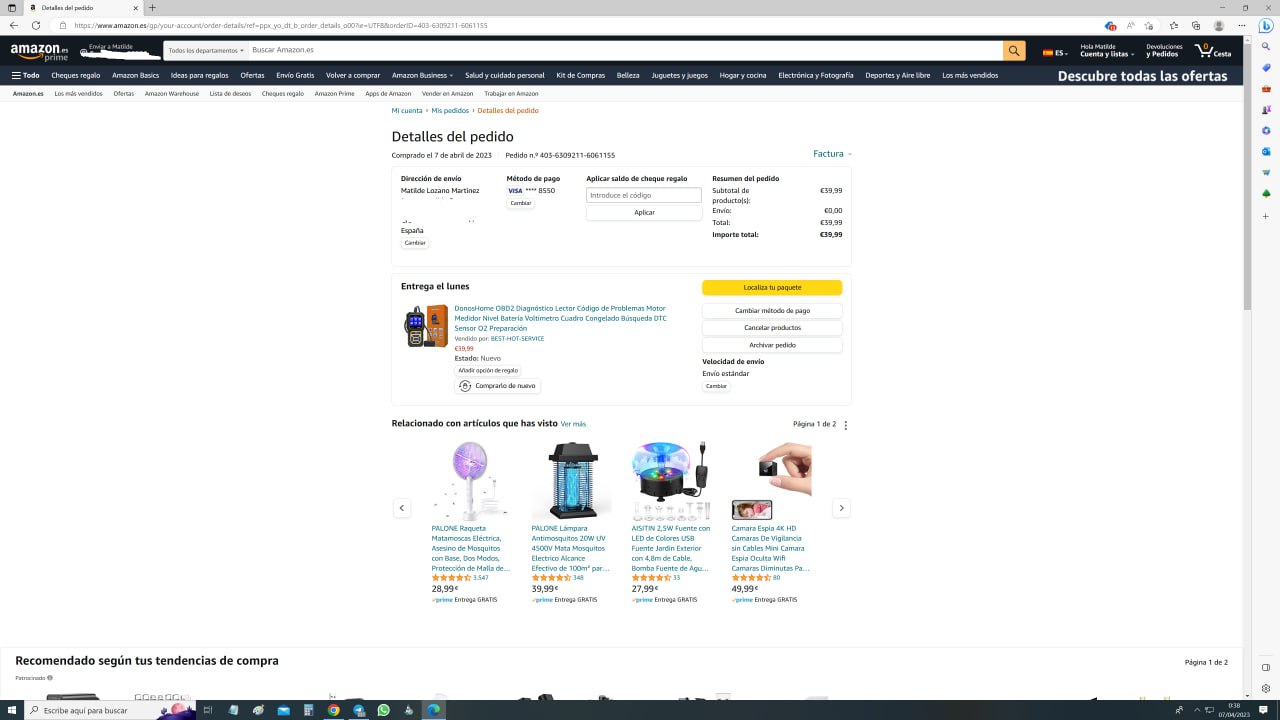Open the Edge sidebar Games chess icon
1280x720 pixels.
(1266, 110)
